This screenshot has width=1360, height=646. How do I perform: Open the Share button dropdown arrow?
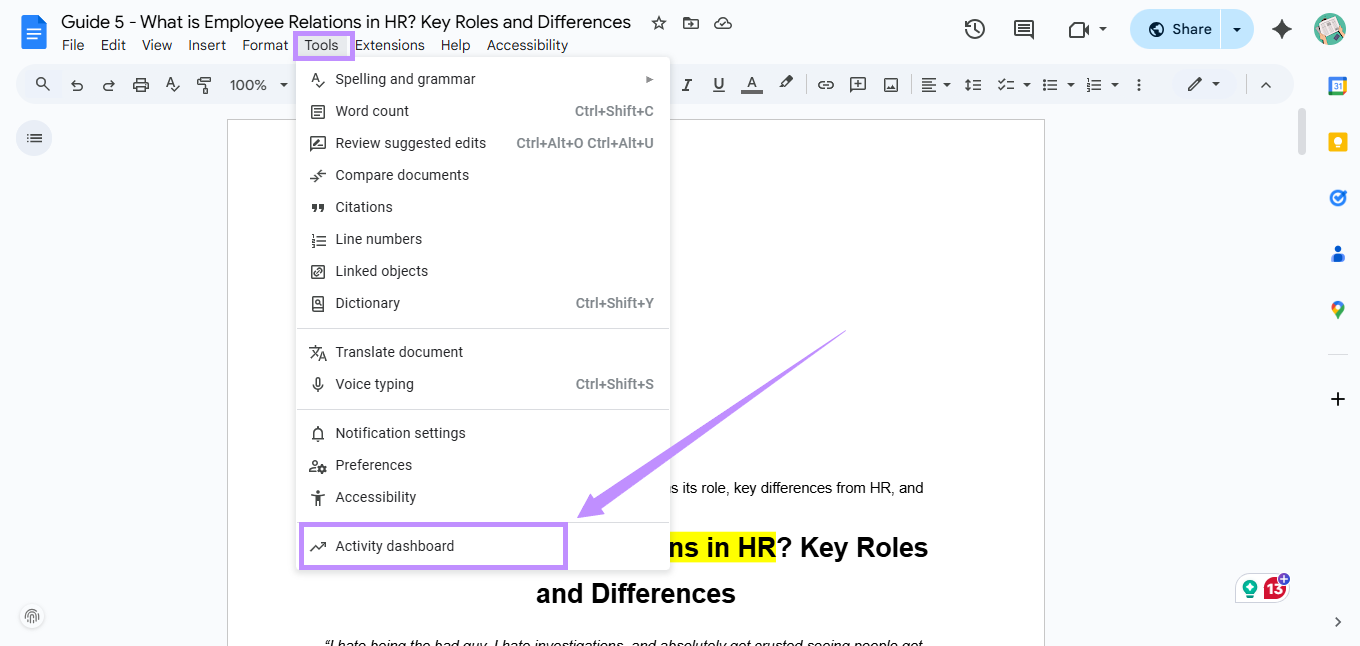coord(1237,29)
